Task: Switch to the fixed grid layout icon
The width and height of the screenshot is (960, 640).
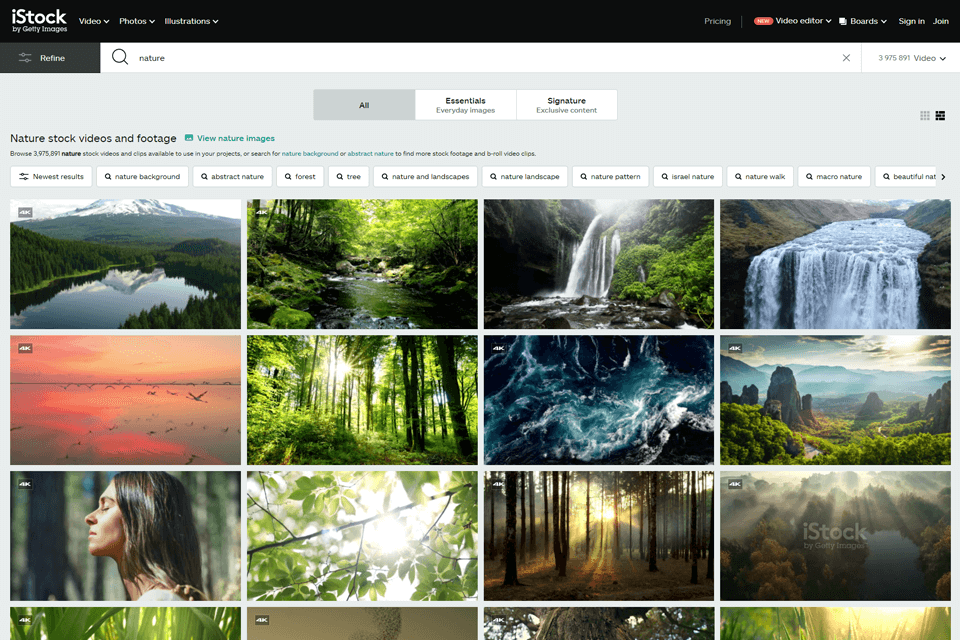Action: coord(924,116)
